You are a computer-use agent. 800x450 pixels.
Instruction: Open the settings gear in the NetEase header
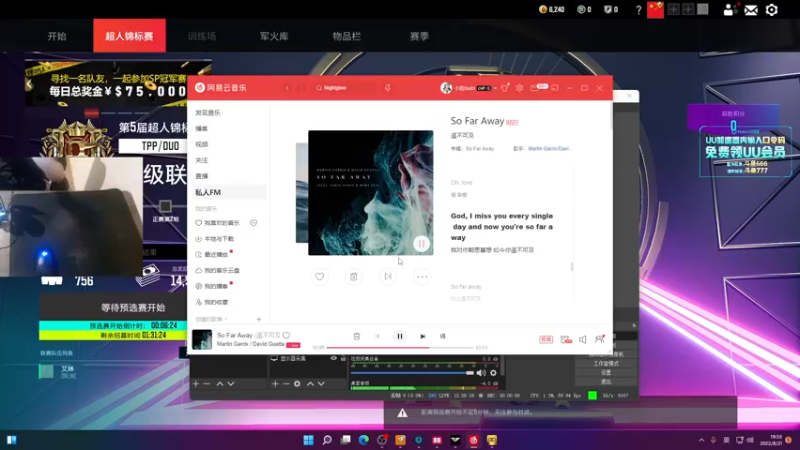coord(519,88)
